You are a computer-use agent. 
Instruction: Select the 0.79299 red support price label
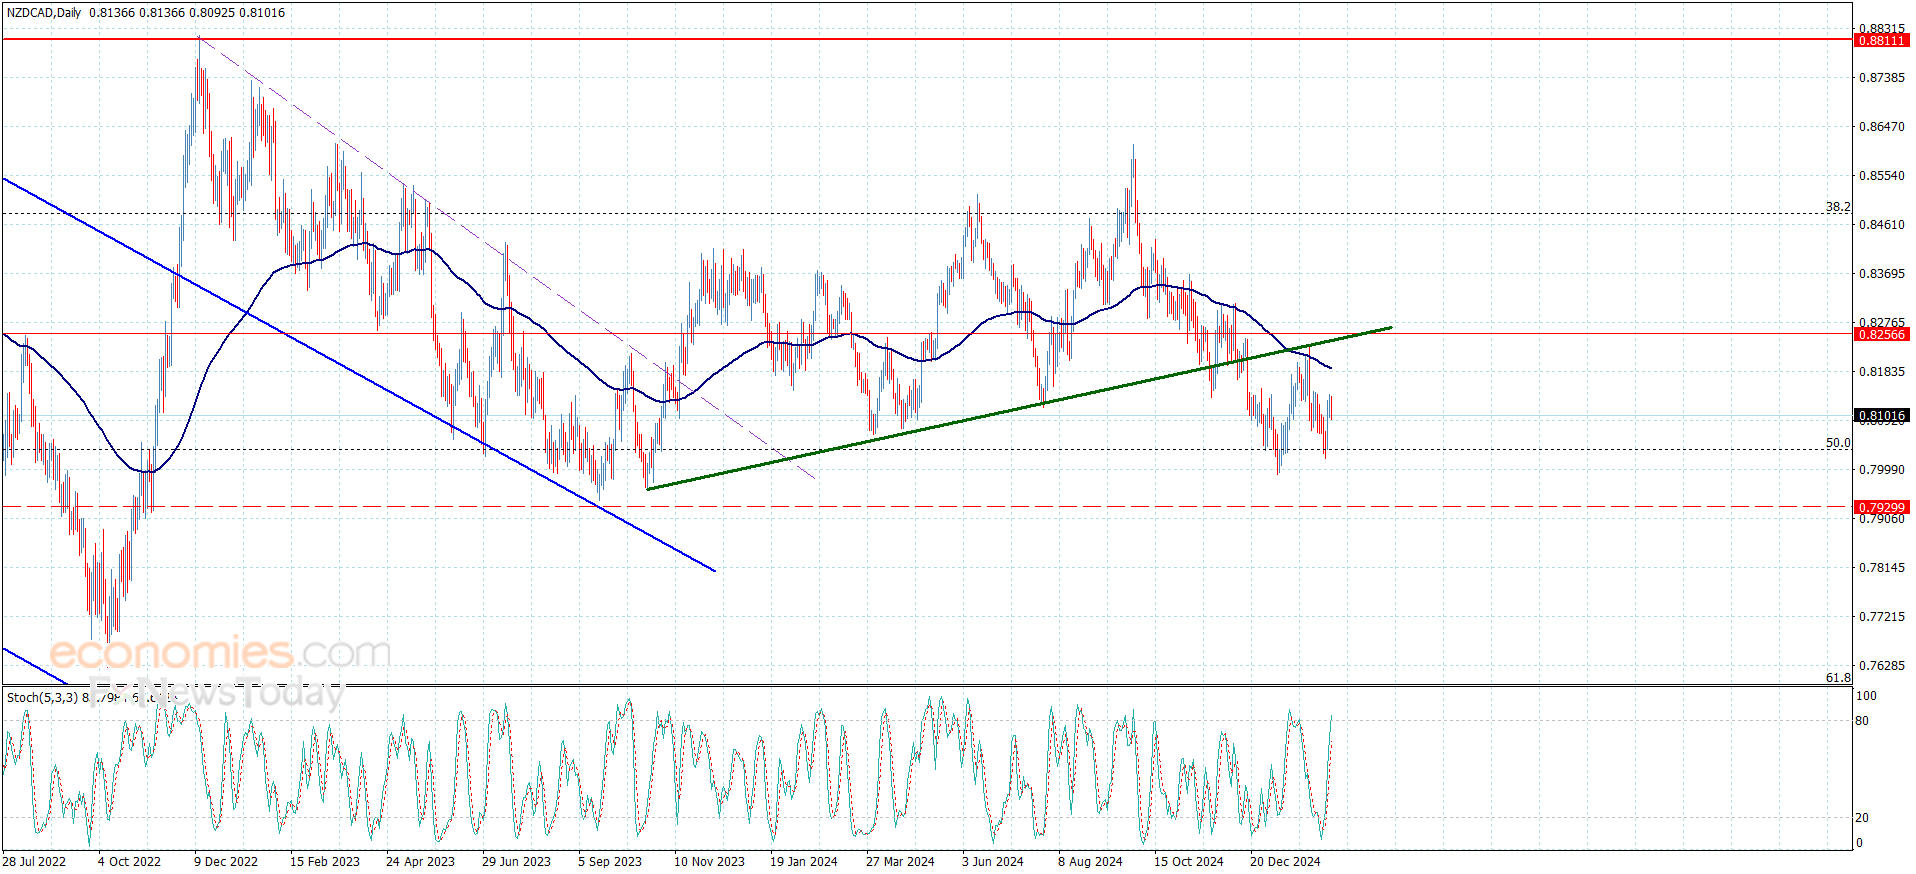1881,508
